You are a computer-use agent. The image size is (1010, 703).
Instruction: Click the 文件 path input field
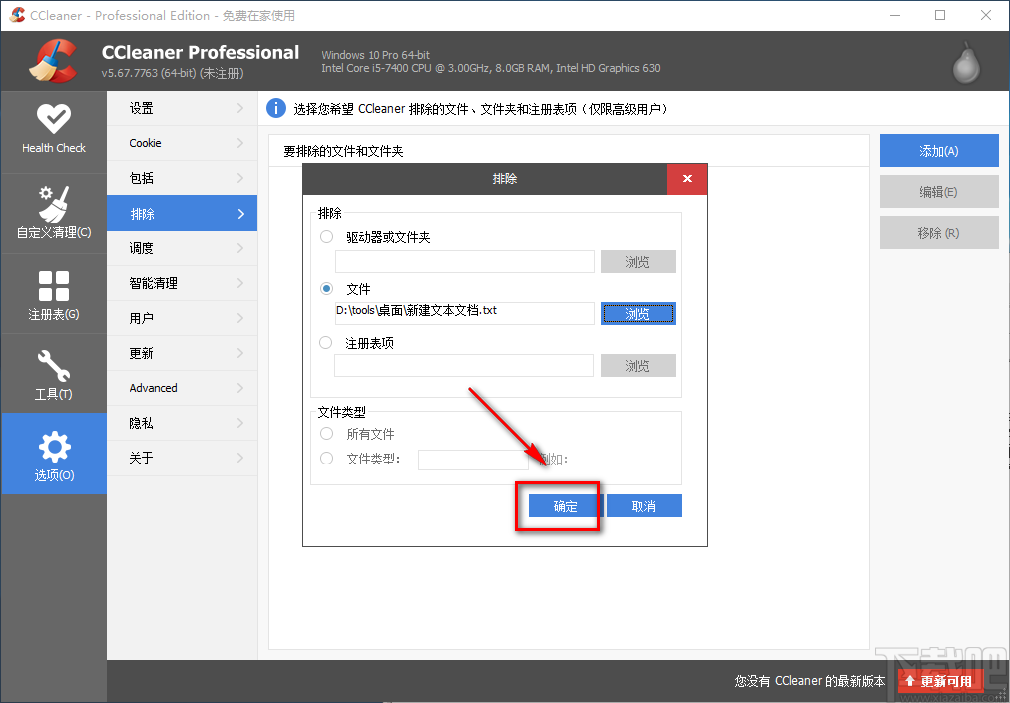464,313
